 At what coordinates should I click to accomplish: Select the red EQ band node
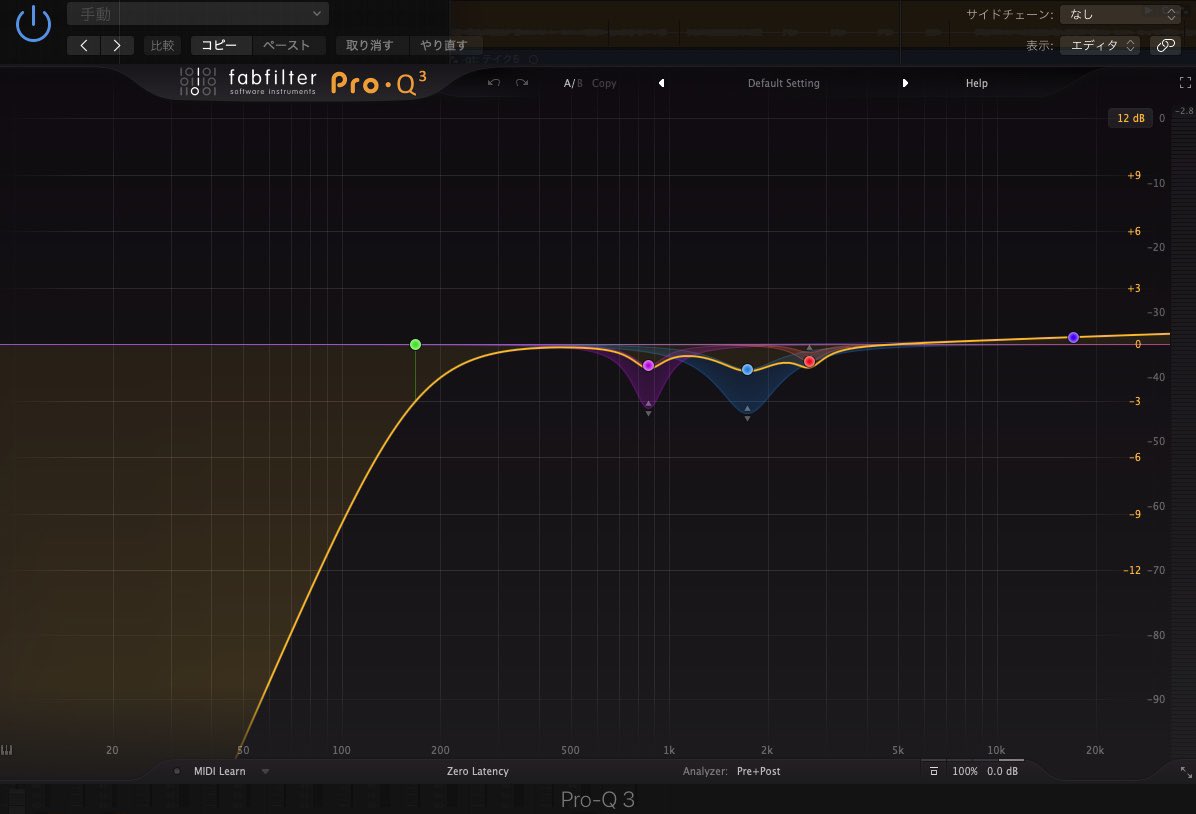pos(809,362)
